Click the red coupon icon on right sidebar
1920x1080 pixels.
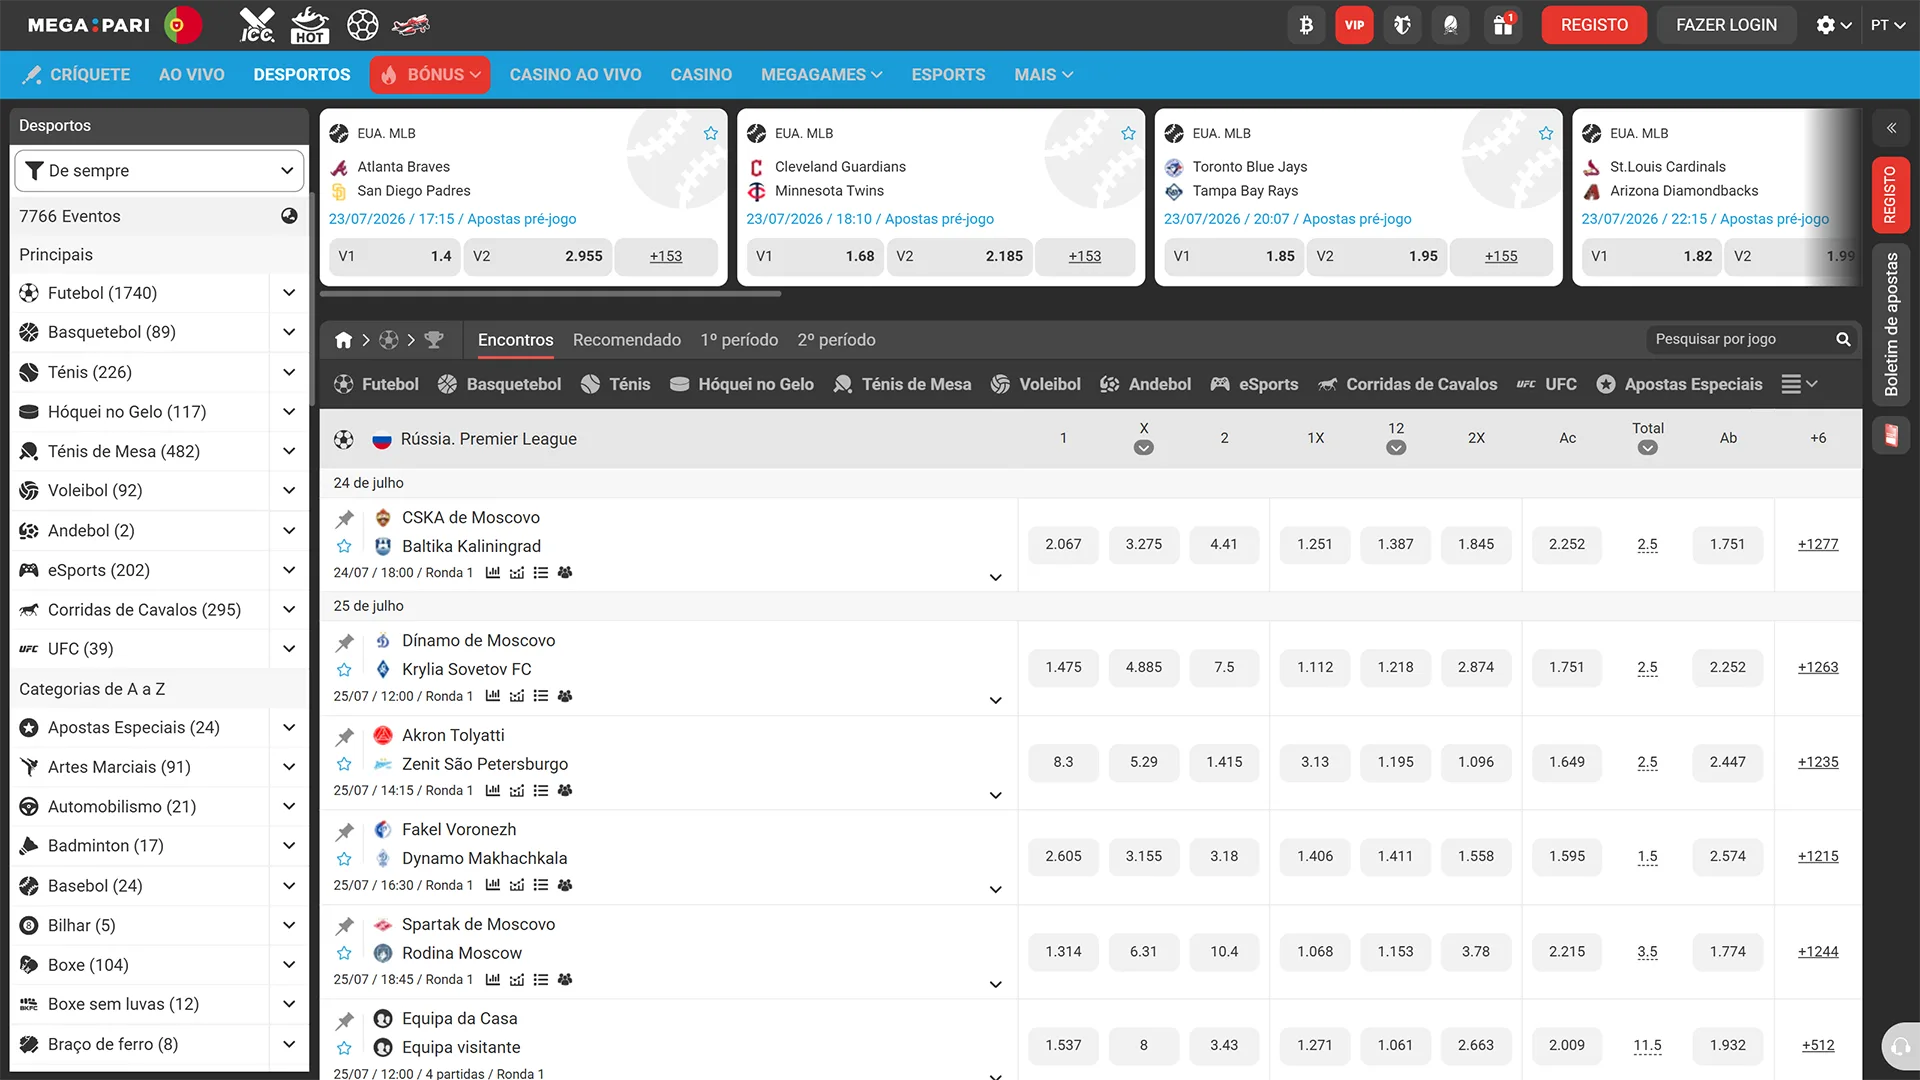pyautogui.click(x=1891, y=435)
